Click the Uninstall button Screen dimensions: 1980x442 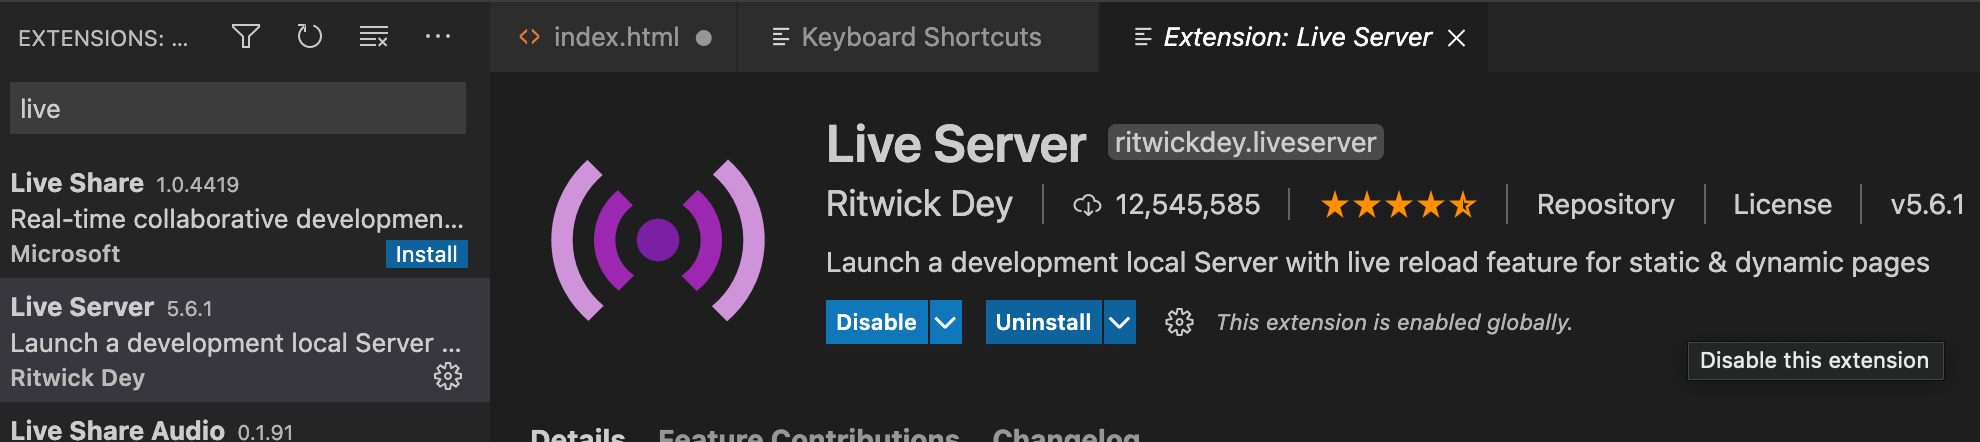(1043, 322)
